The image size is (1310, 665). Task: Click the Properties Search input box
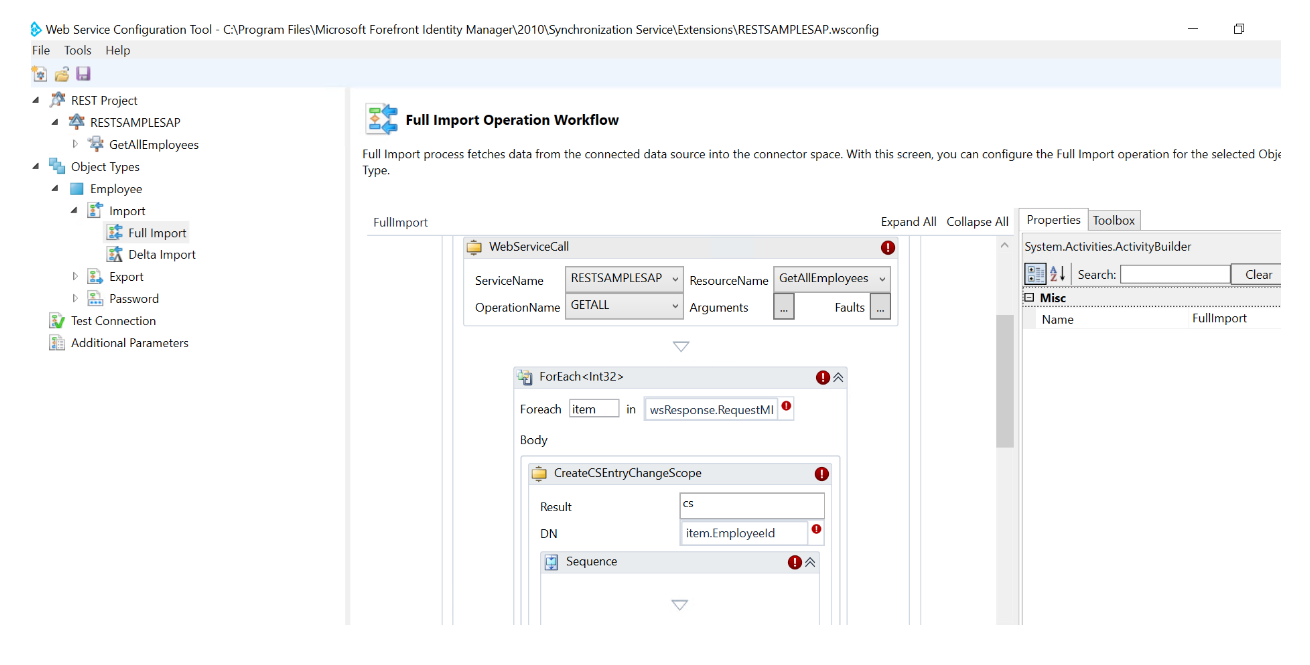[x=1175, y=274]
